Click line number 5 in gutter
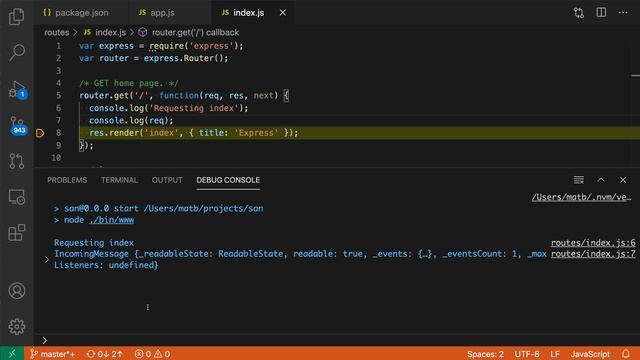The width and height of the screenshot is (640, 360). coord(58,96)
